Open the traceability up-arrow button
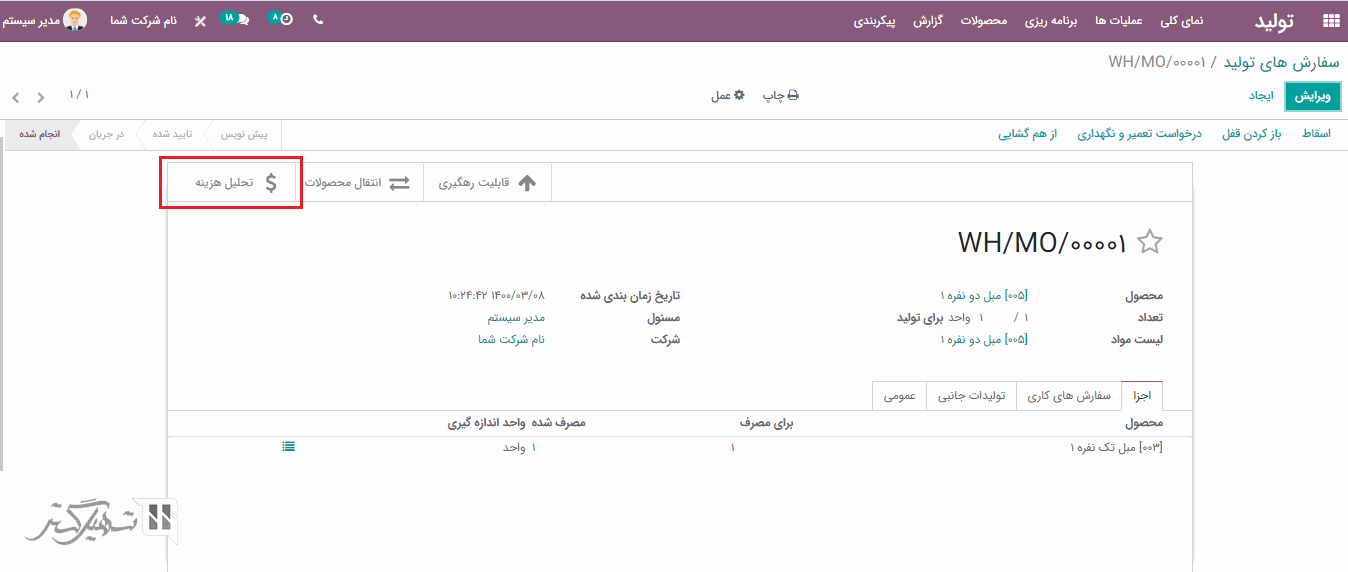This screenshot has width=1348, height=572. 488,183
